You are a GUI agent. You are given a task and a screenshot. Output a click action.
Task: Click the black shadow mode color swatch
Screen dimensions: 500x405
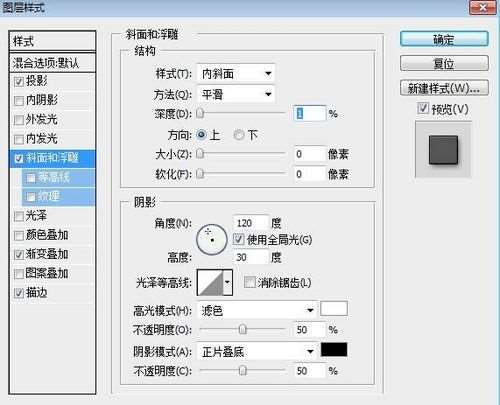click(334, 350)
